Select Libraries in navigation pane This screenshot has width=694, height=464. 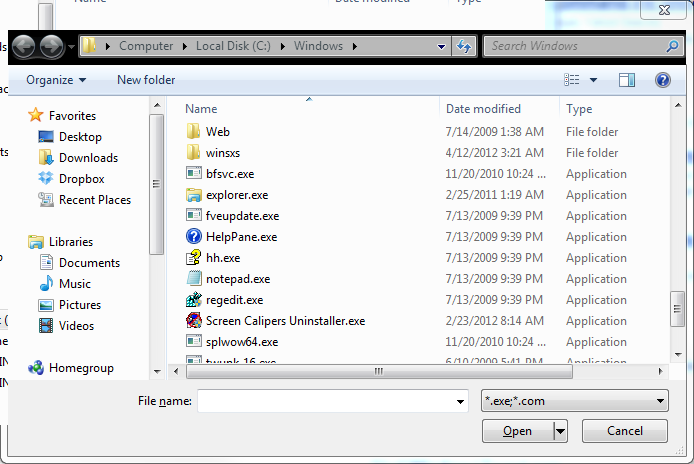point(71,242)
